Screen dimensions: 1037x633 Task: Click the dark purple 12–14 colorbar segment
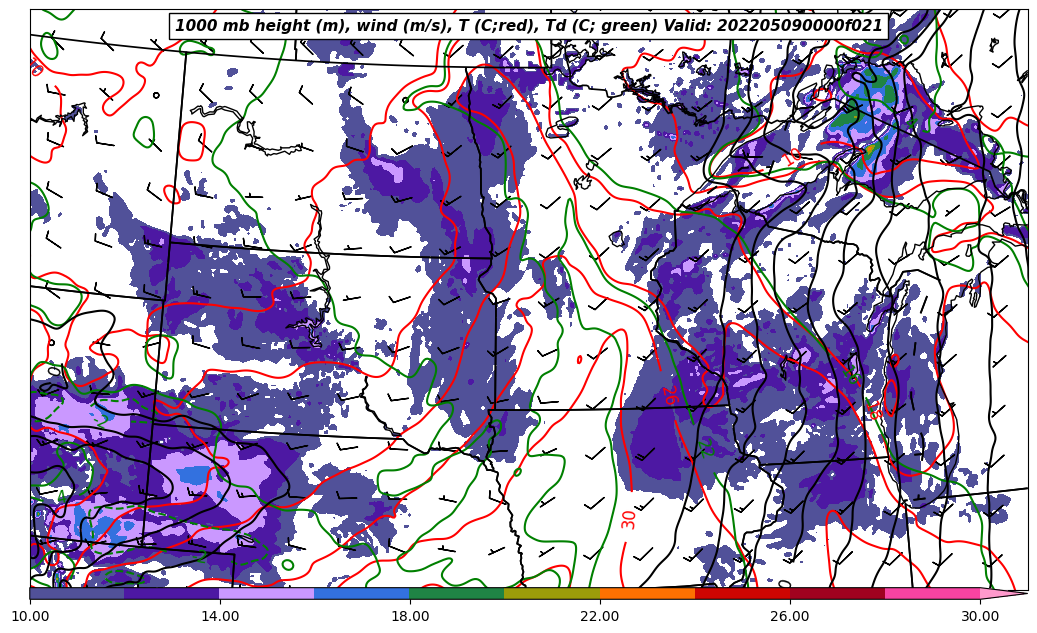click(x=172, y=593)
